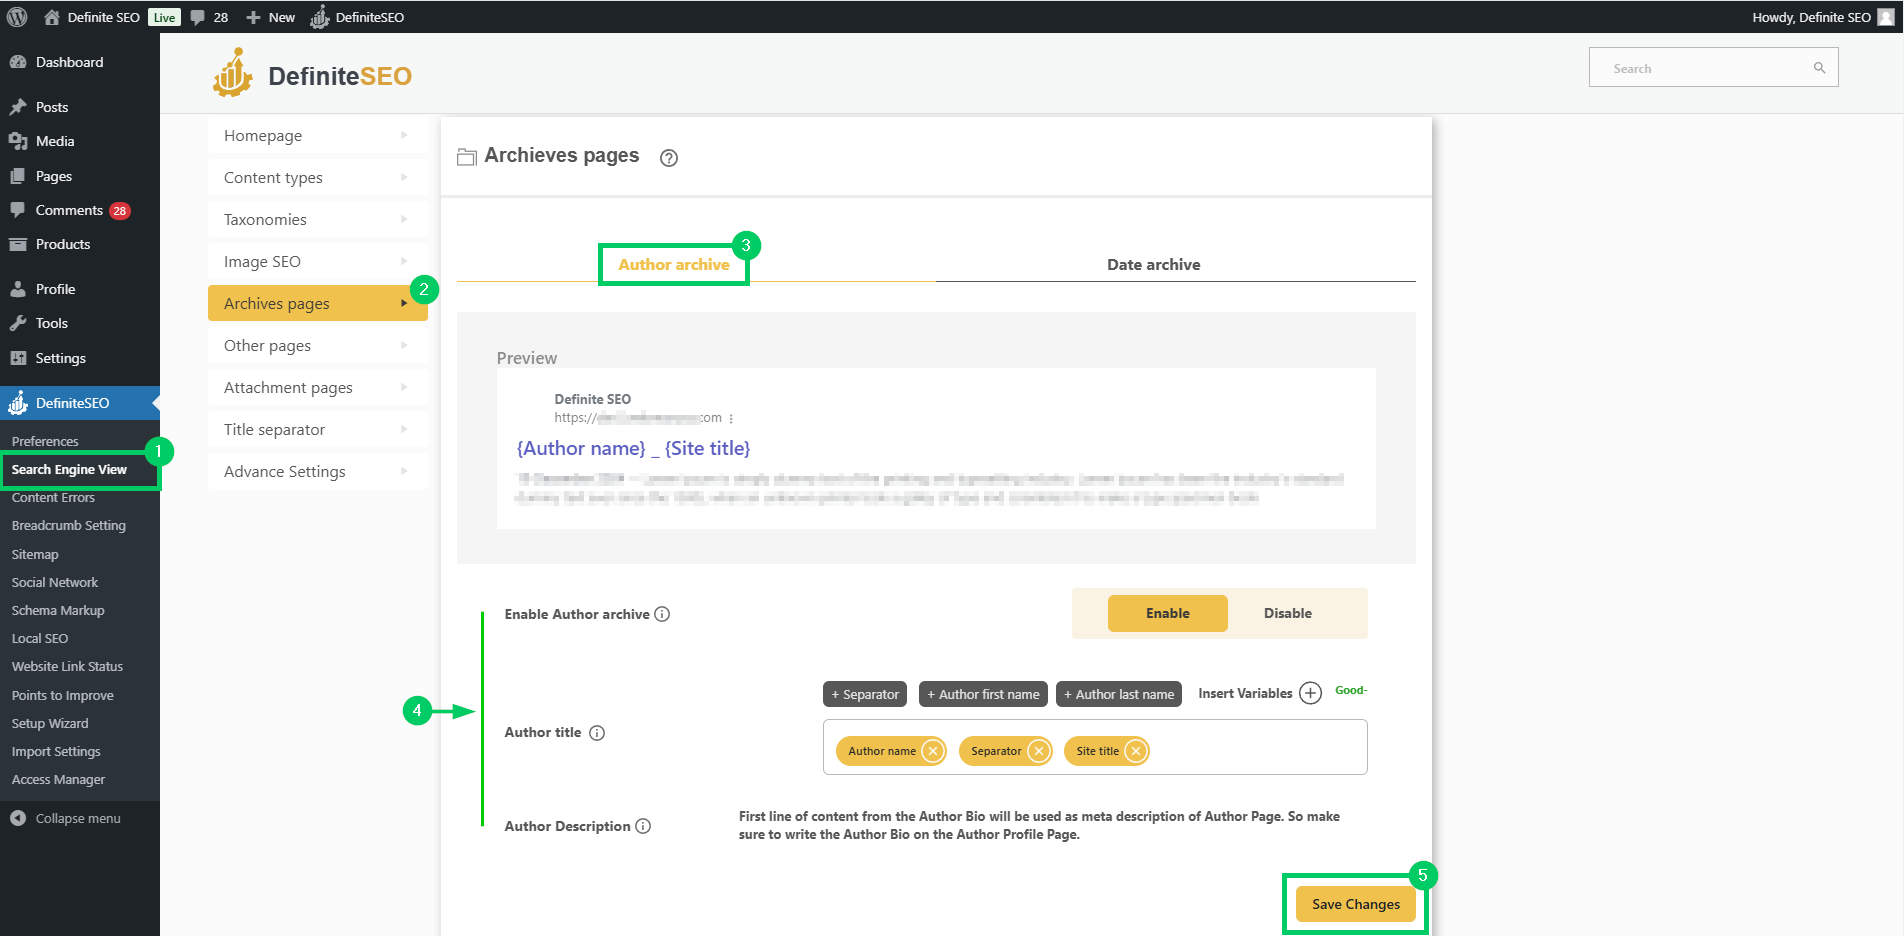
Task: Click the WordPress logo icon
Action: click(17, 17)
